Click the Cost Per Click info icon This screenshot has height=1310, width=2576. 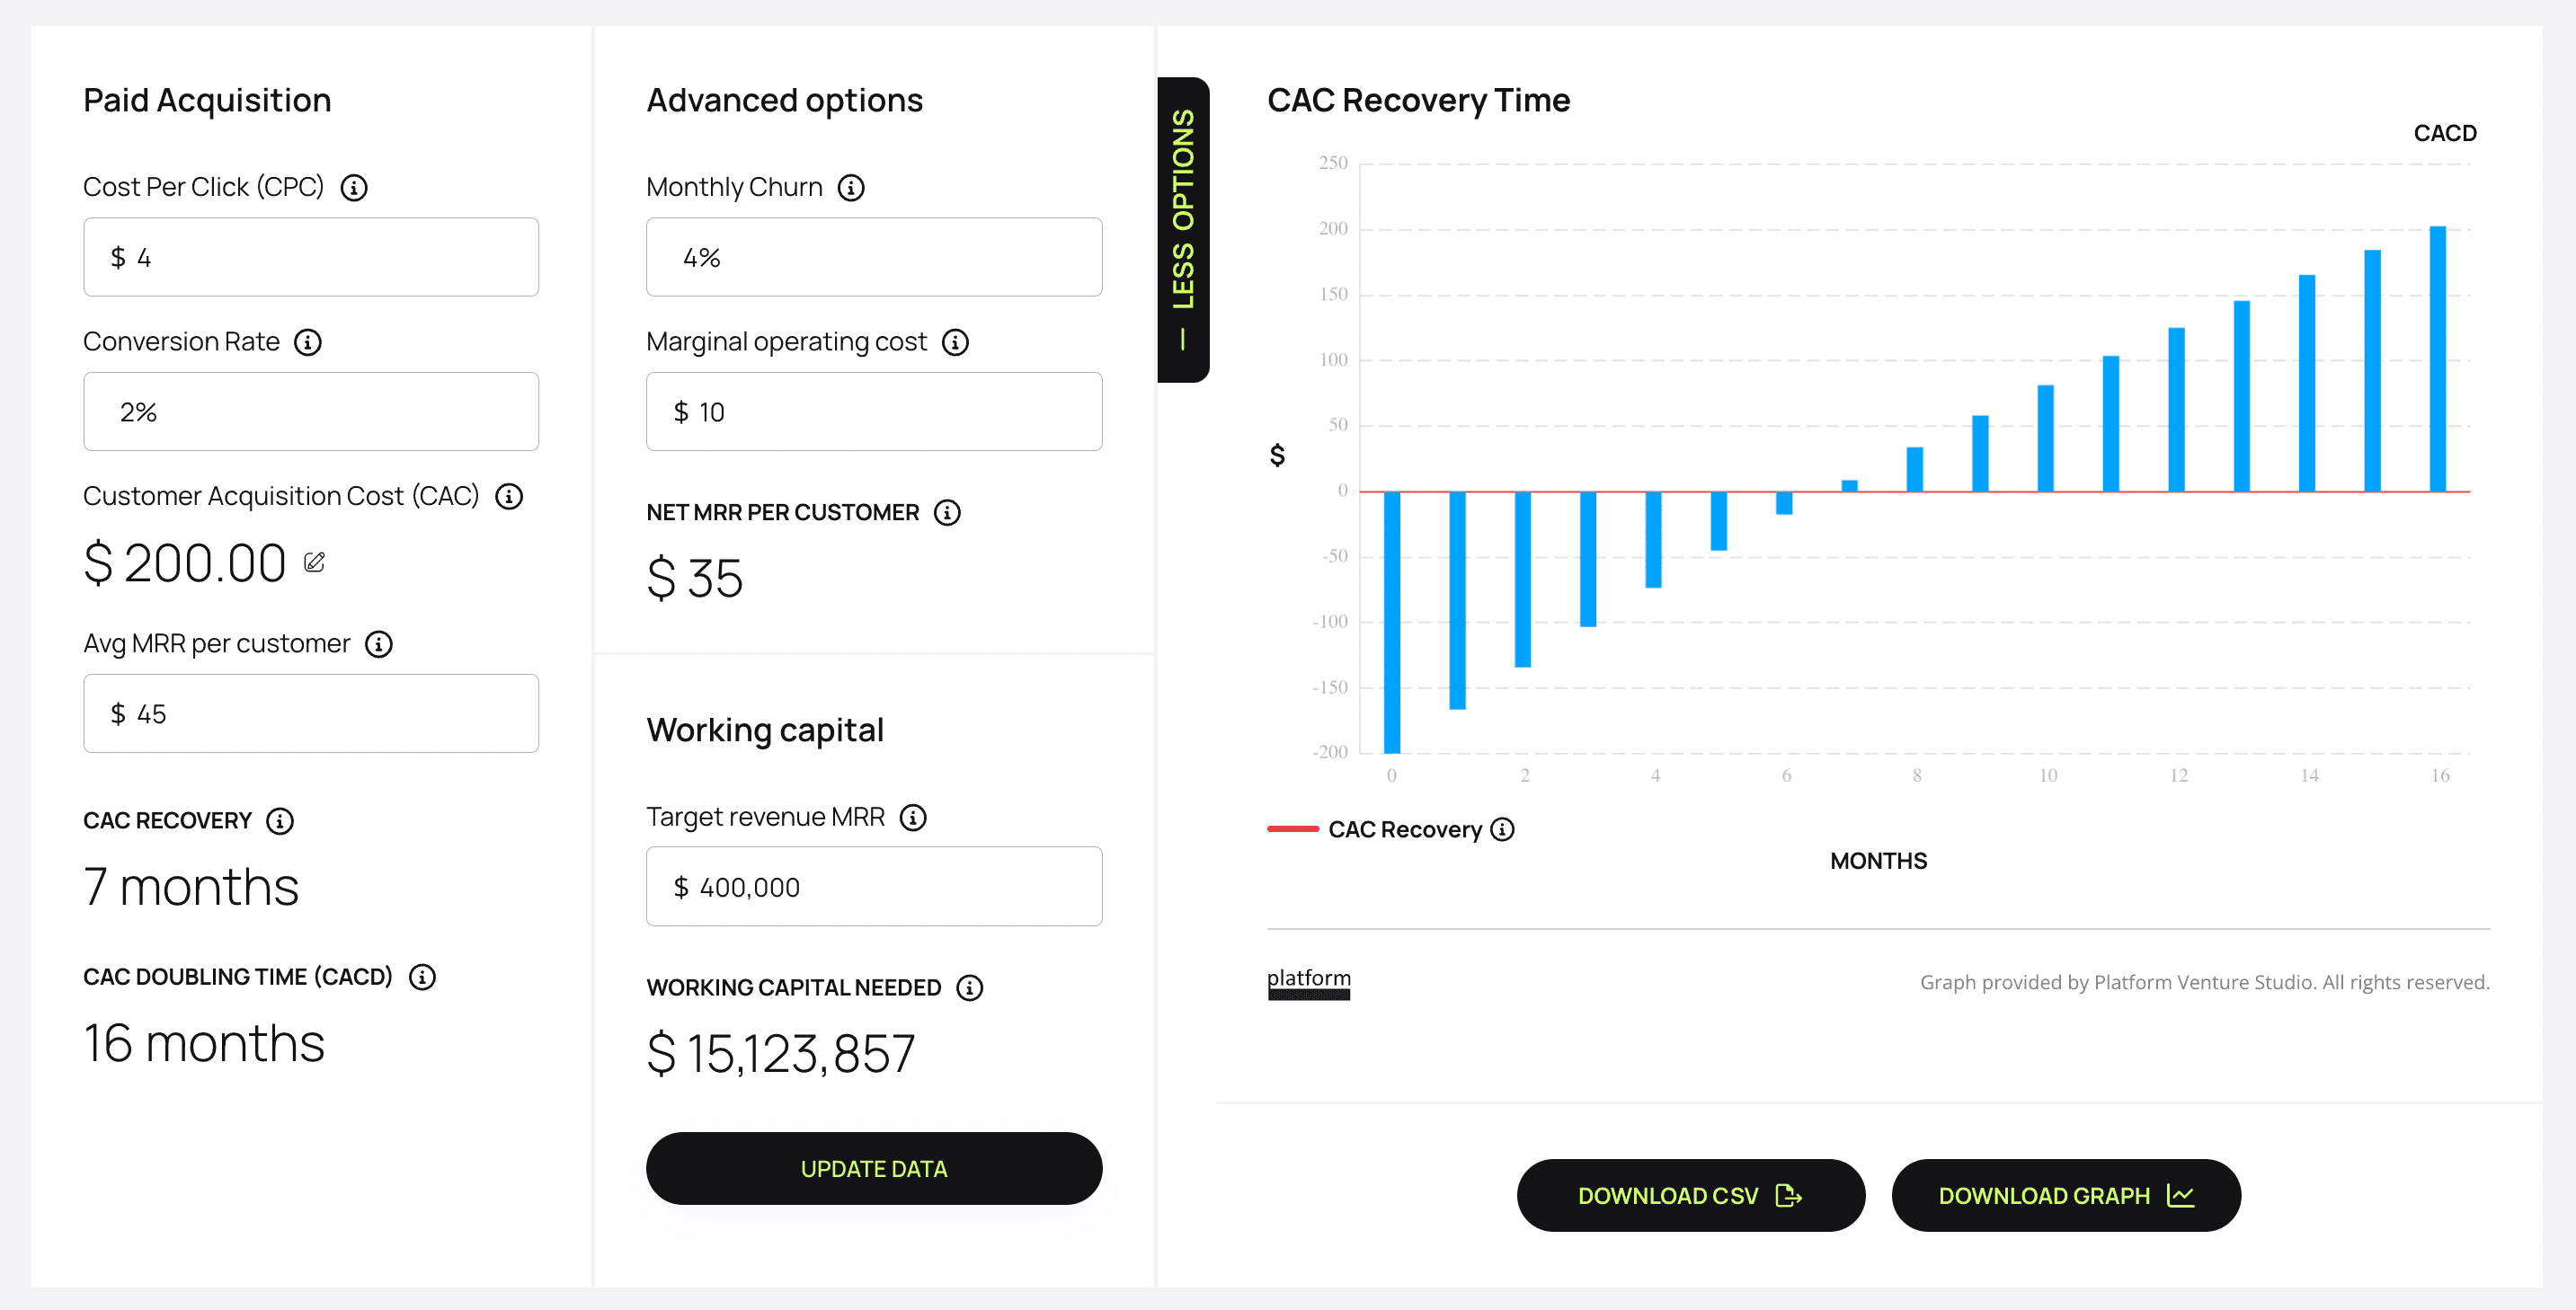pyautogui.click(x=354, y=188)
